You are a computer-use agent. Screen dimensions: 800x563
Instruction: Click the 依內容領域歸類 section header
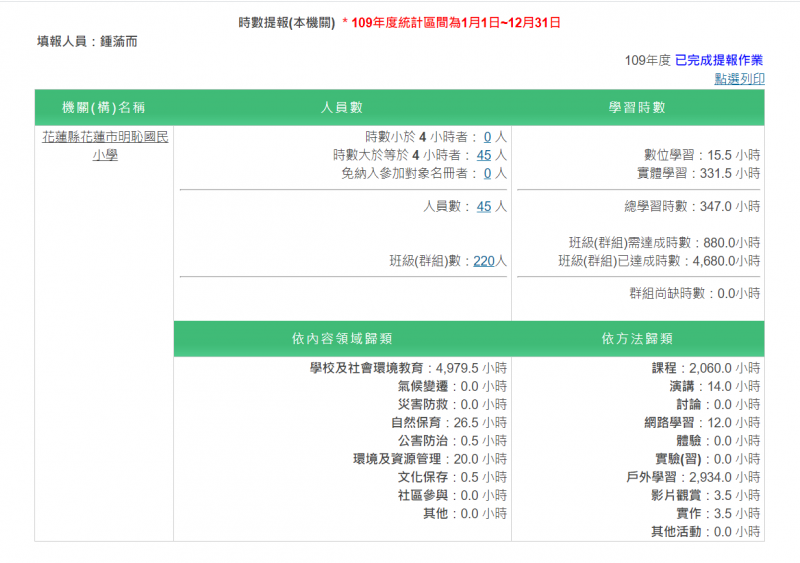342,339
